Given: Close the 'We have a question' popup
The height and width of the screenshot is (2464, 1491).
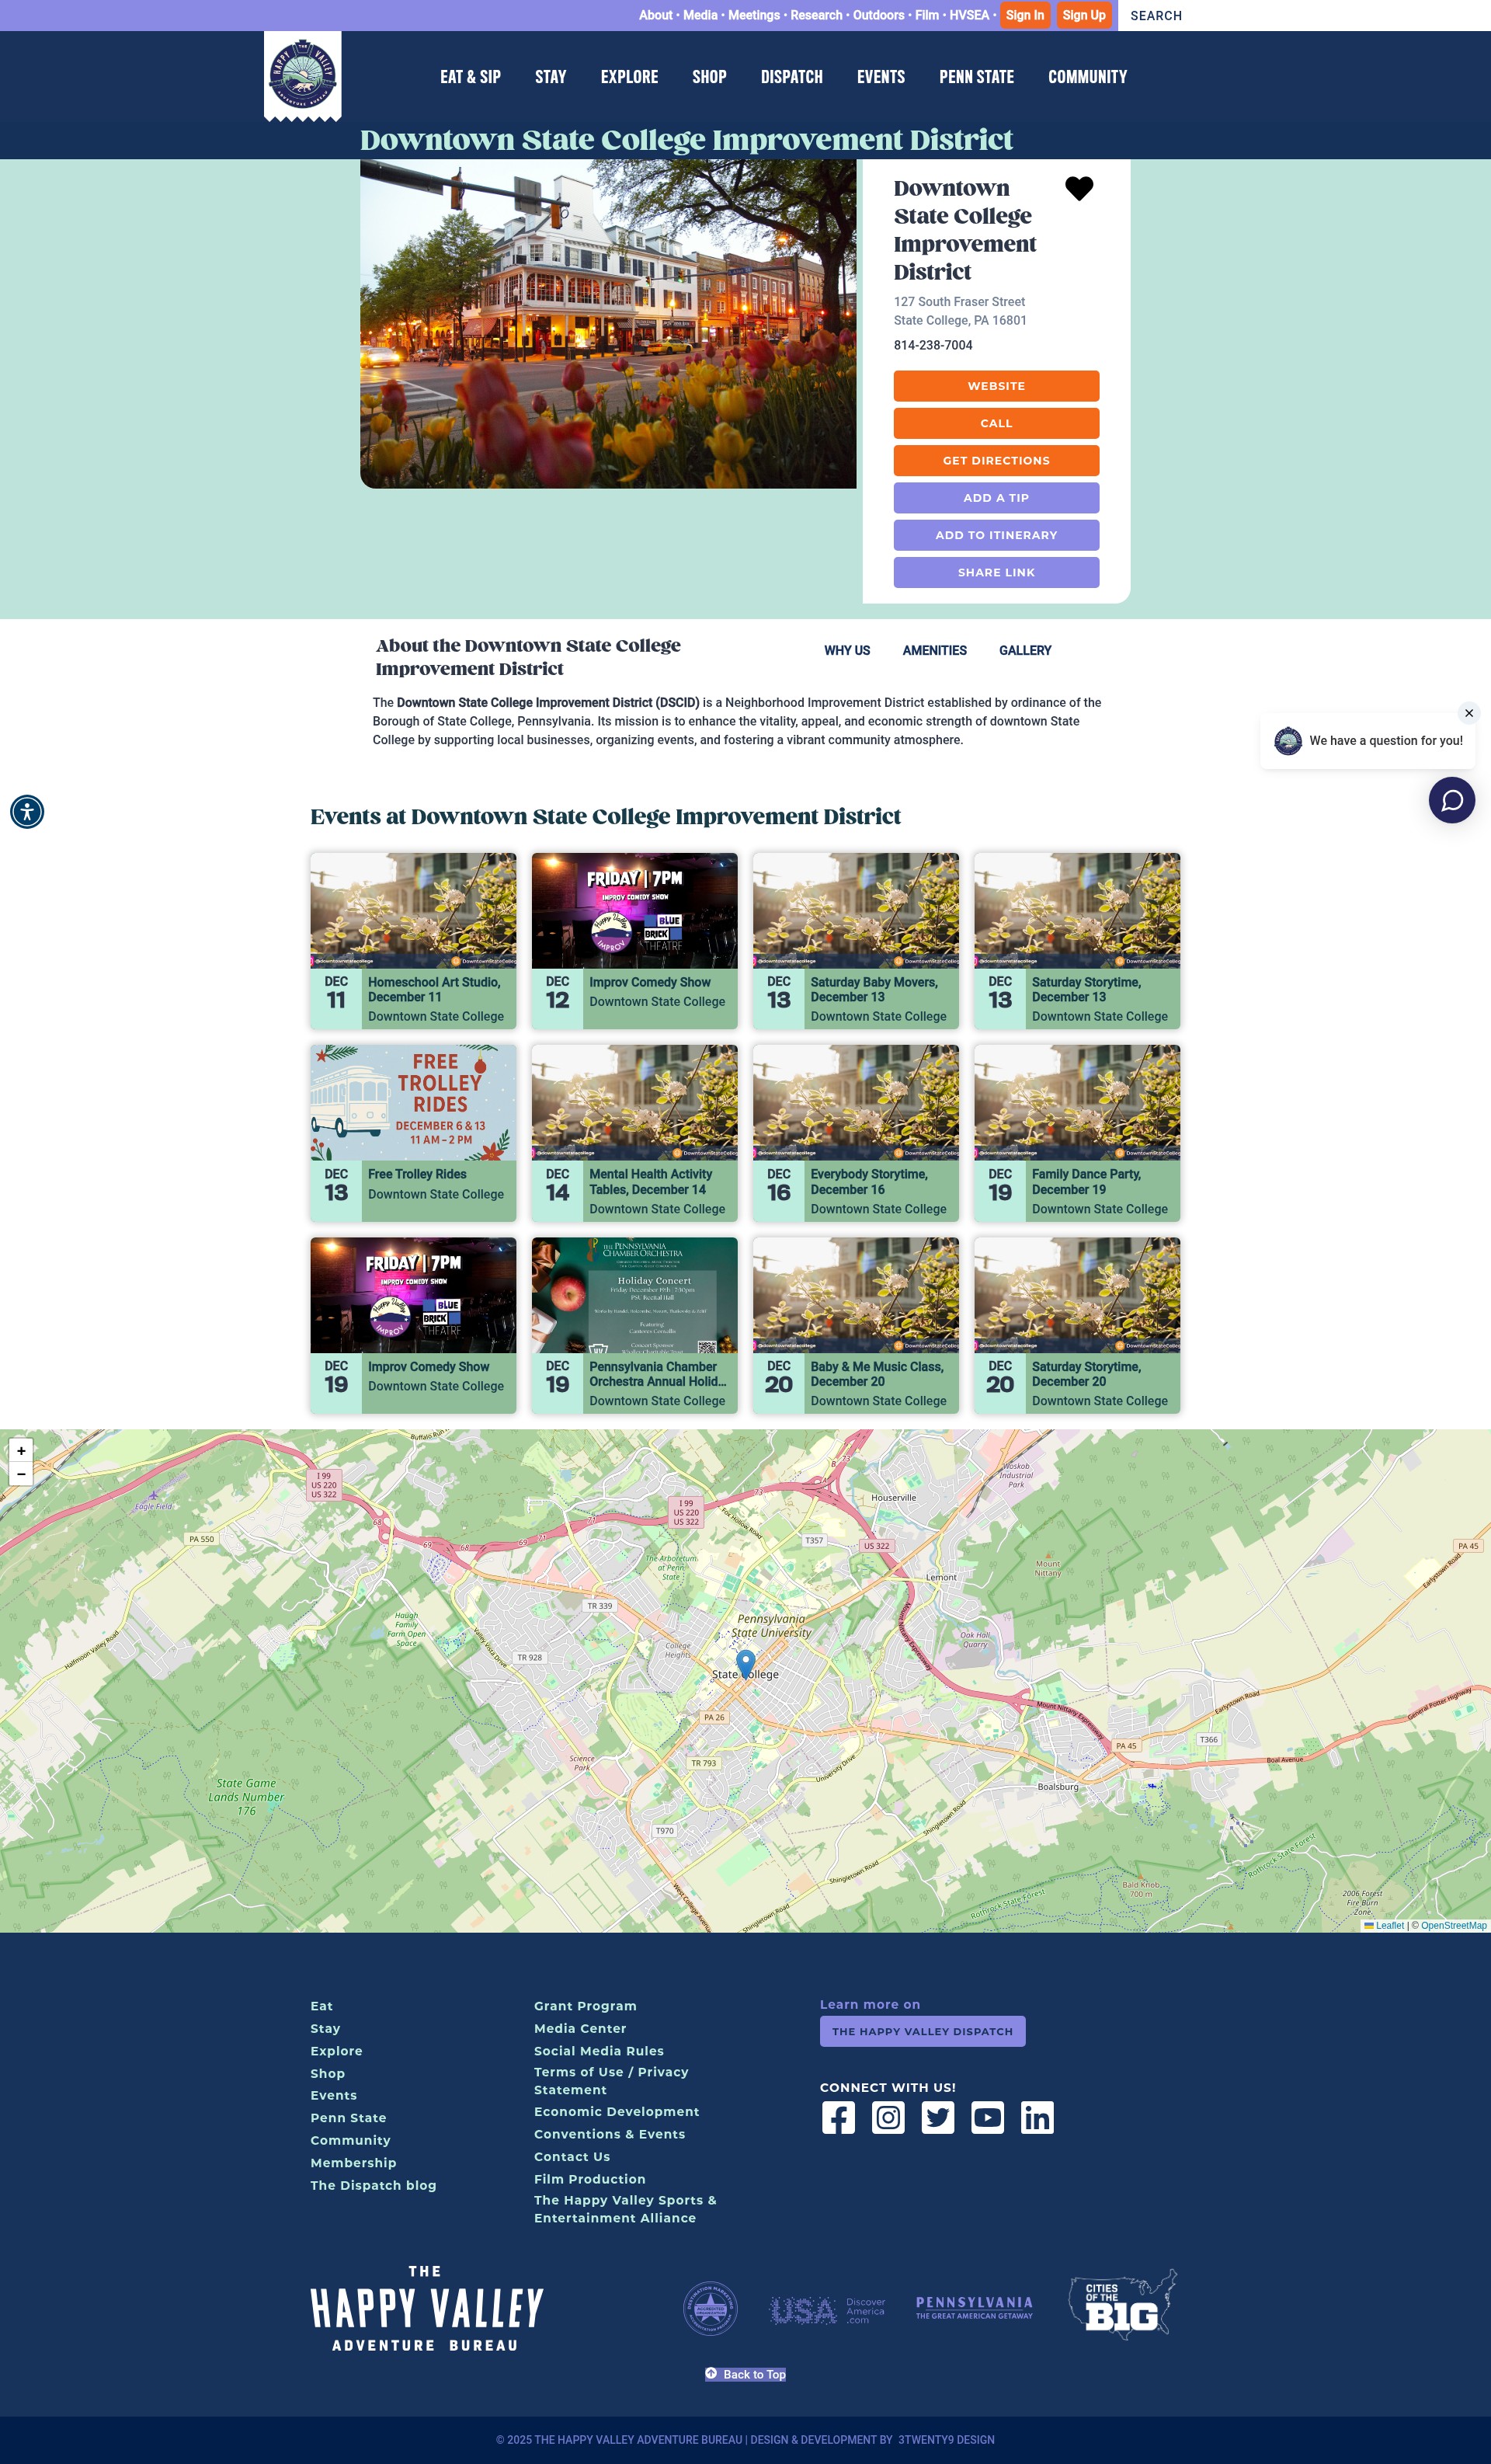Looking at the screenshot, I should click(x=1469, y=713).
